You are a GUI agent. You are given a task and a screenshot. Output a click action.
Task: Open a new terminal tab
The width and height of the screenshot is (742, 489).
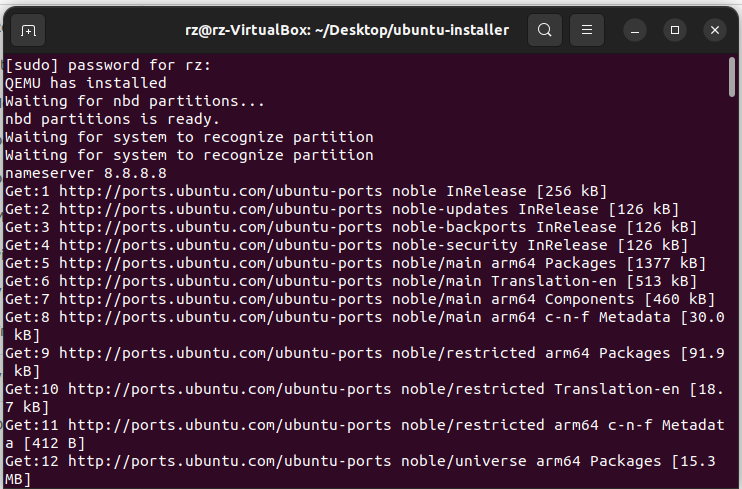[x=28, y=30]
